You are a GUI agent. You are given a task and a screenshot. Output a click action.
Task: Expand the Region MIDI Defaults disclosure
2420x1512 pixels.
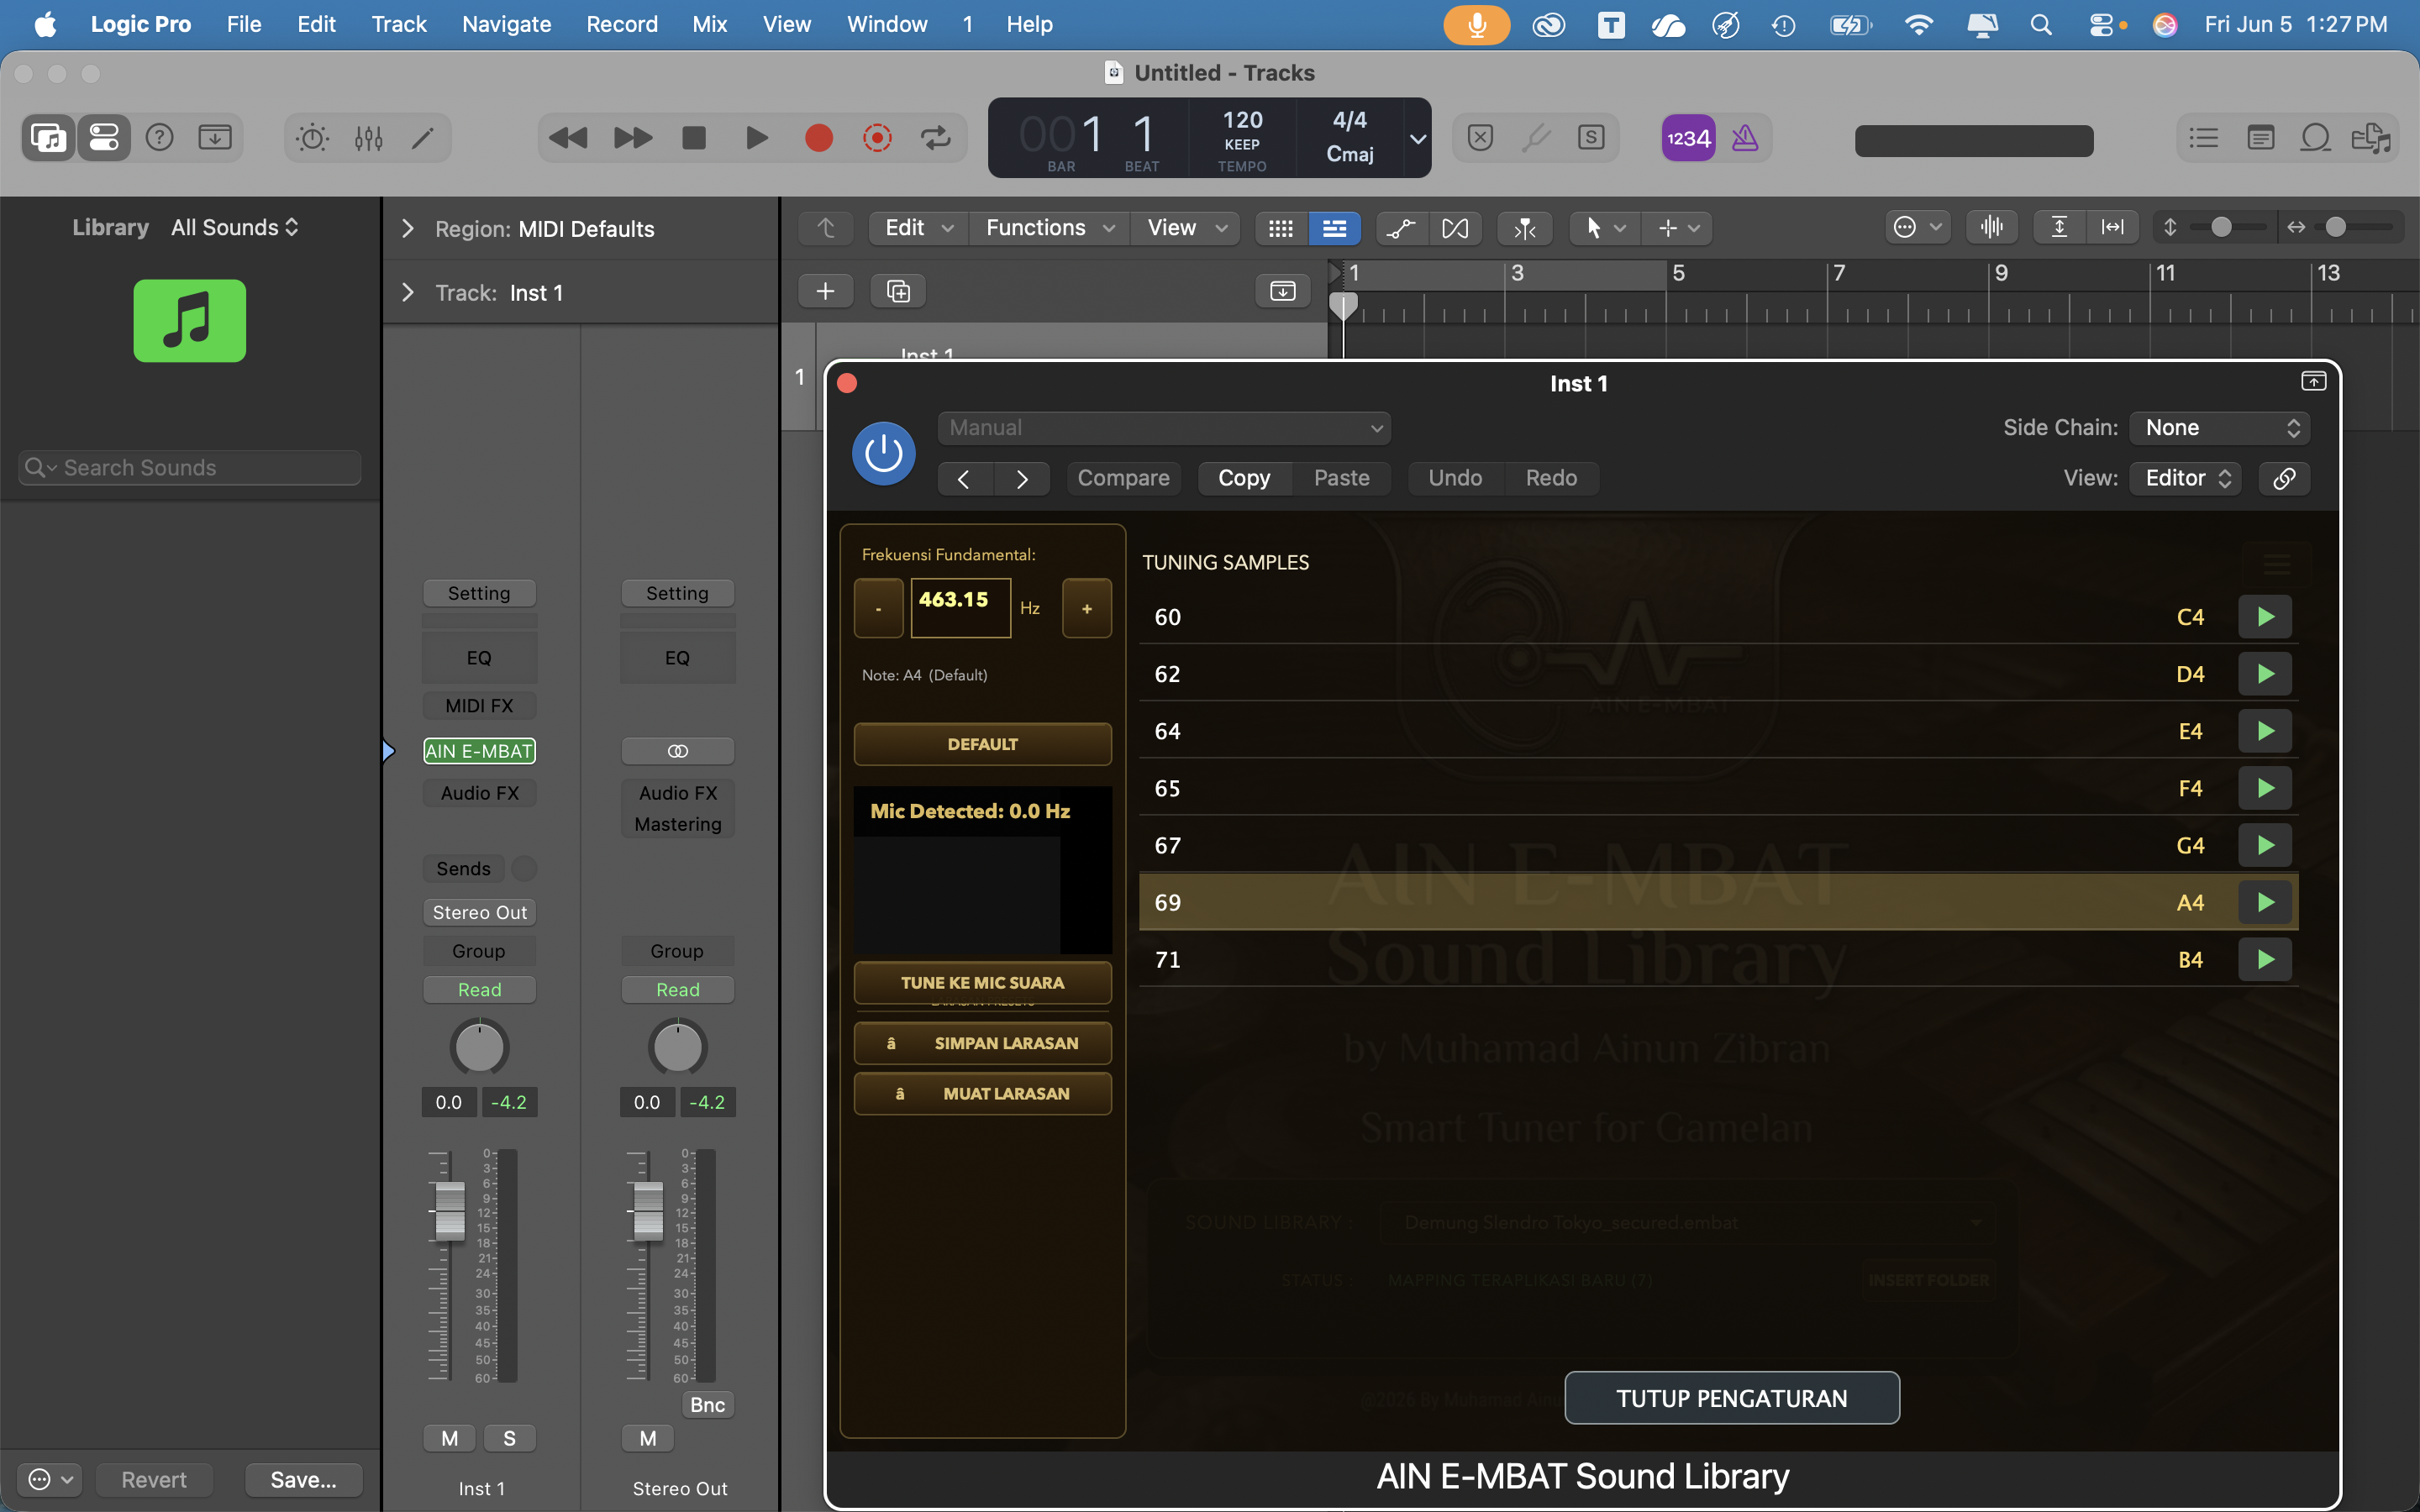coord(407,229)
